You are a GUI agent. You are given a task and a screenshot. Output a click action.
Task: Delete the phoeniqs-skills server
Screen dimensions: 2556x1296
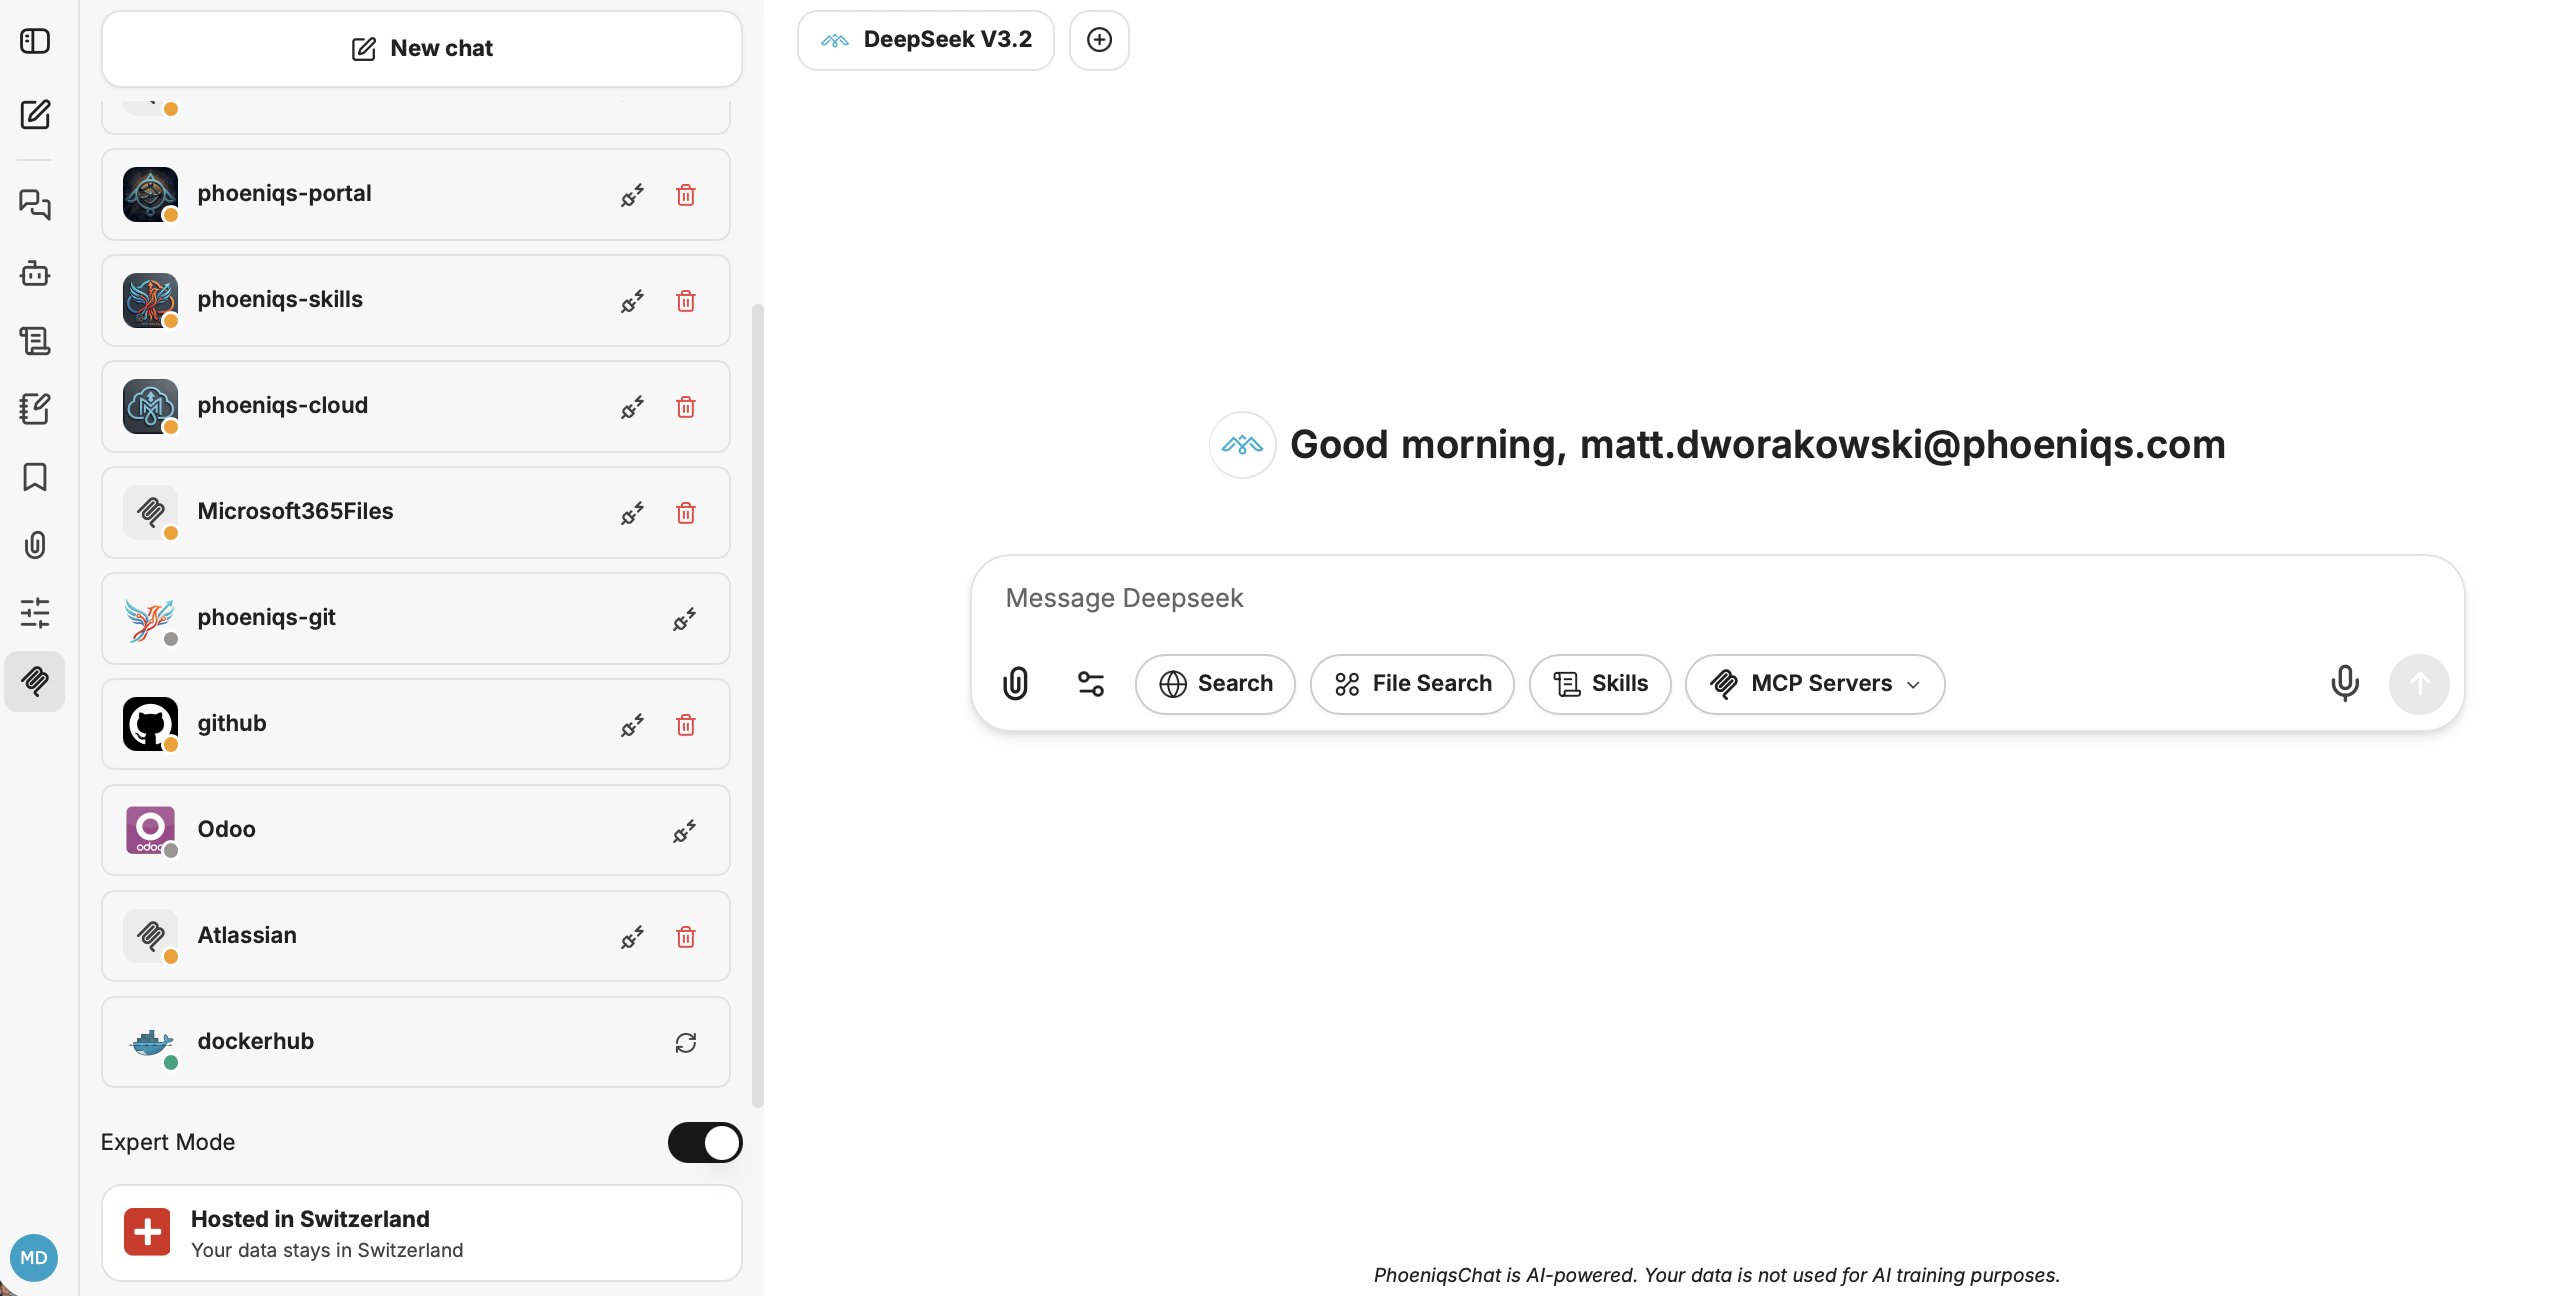(686, 301)
